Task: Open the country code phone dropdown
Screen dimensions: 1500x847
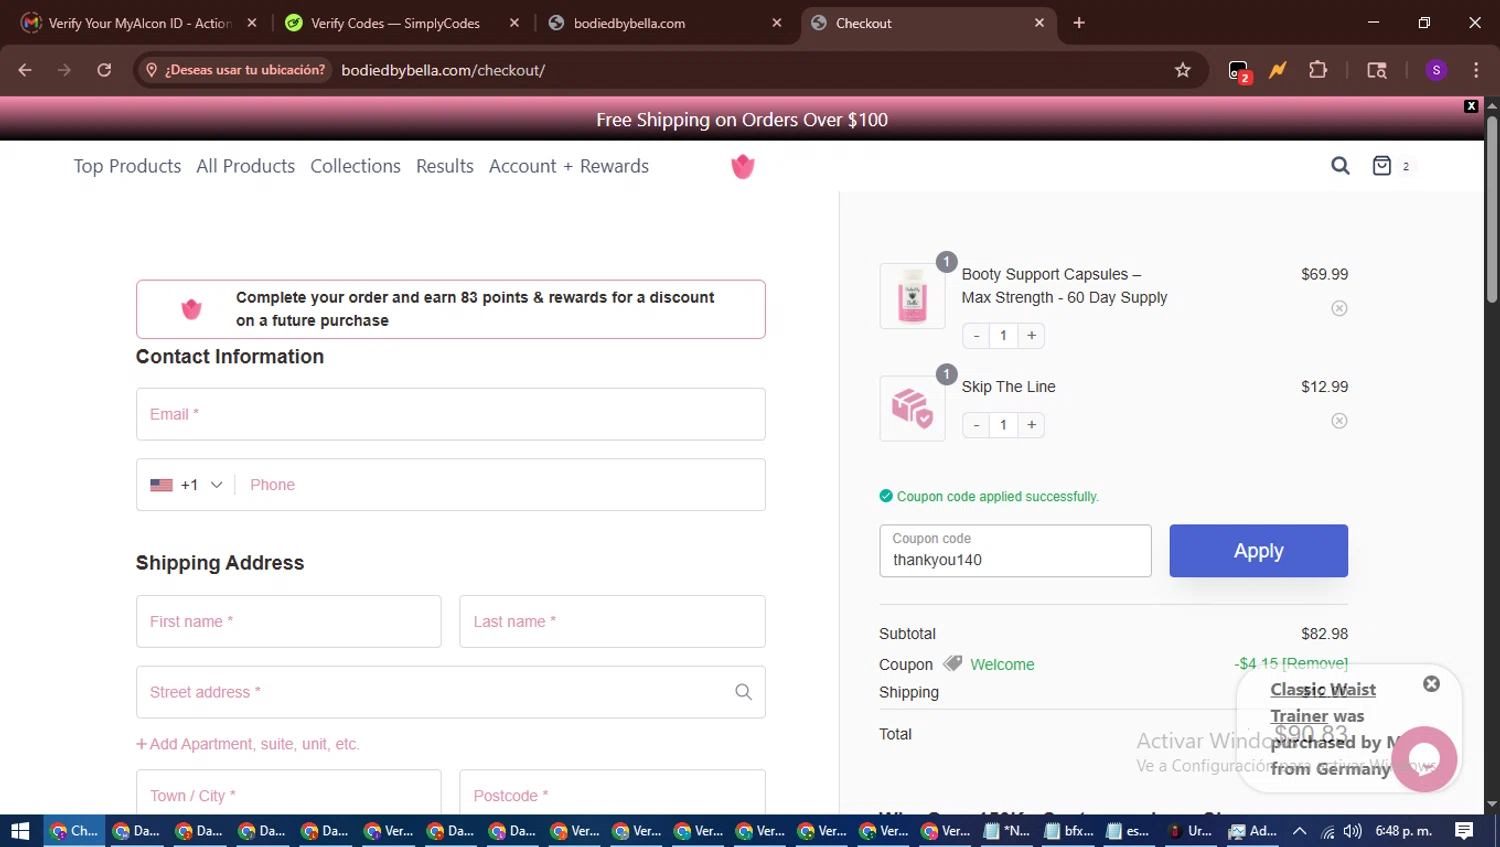Action: 186,485
